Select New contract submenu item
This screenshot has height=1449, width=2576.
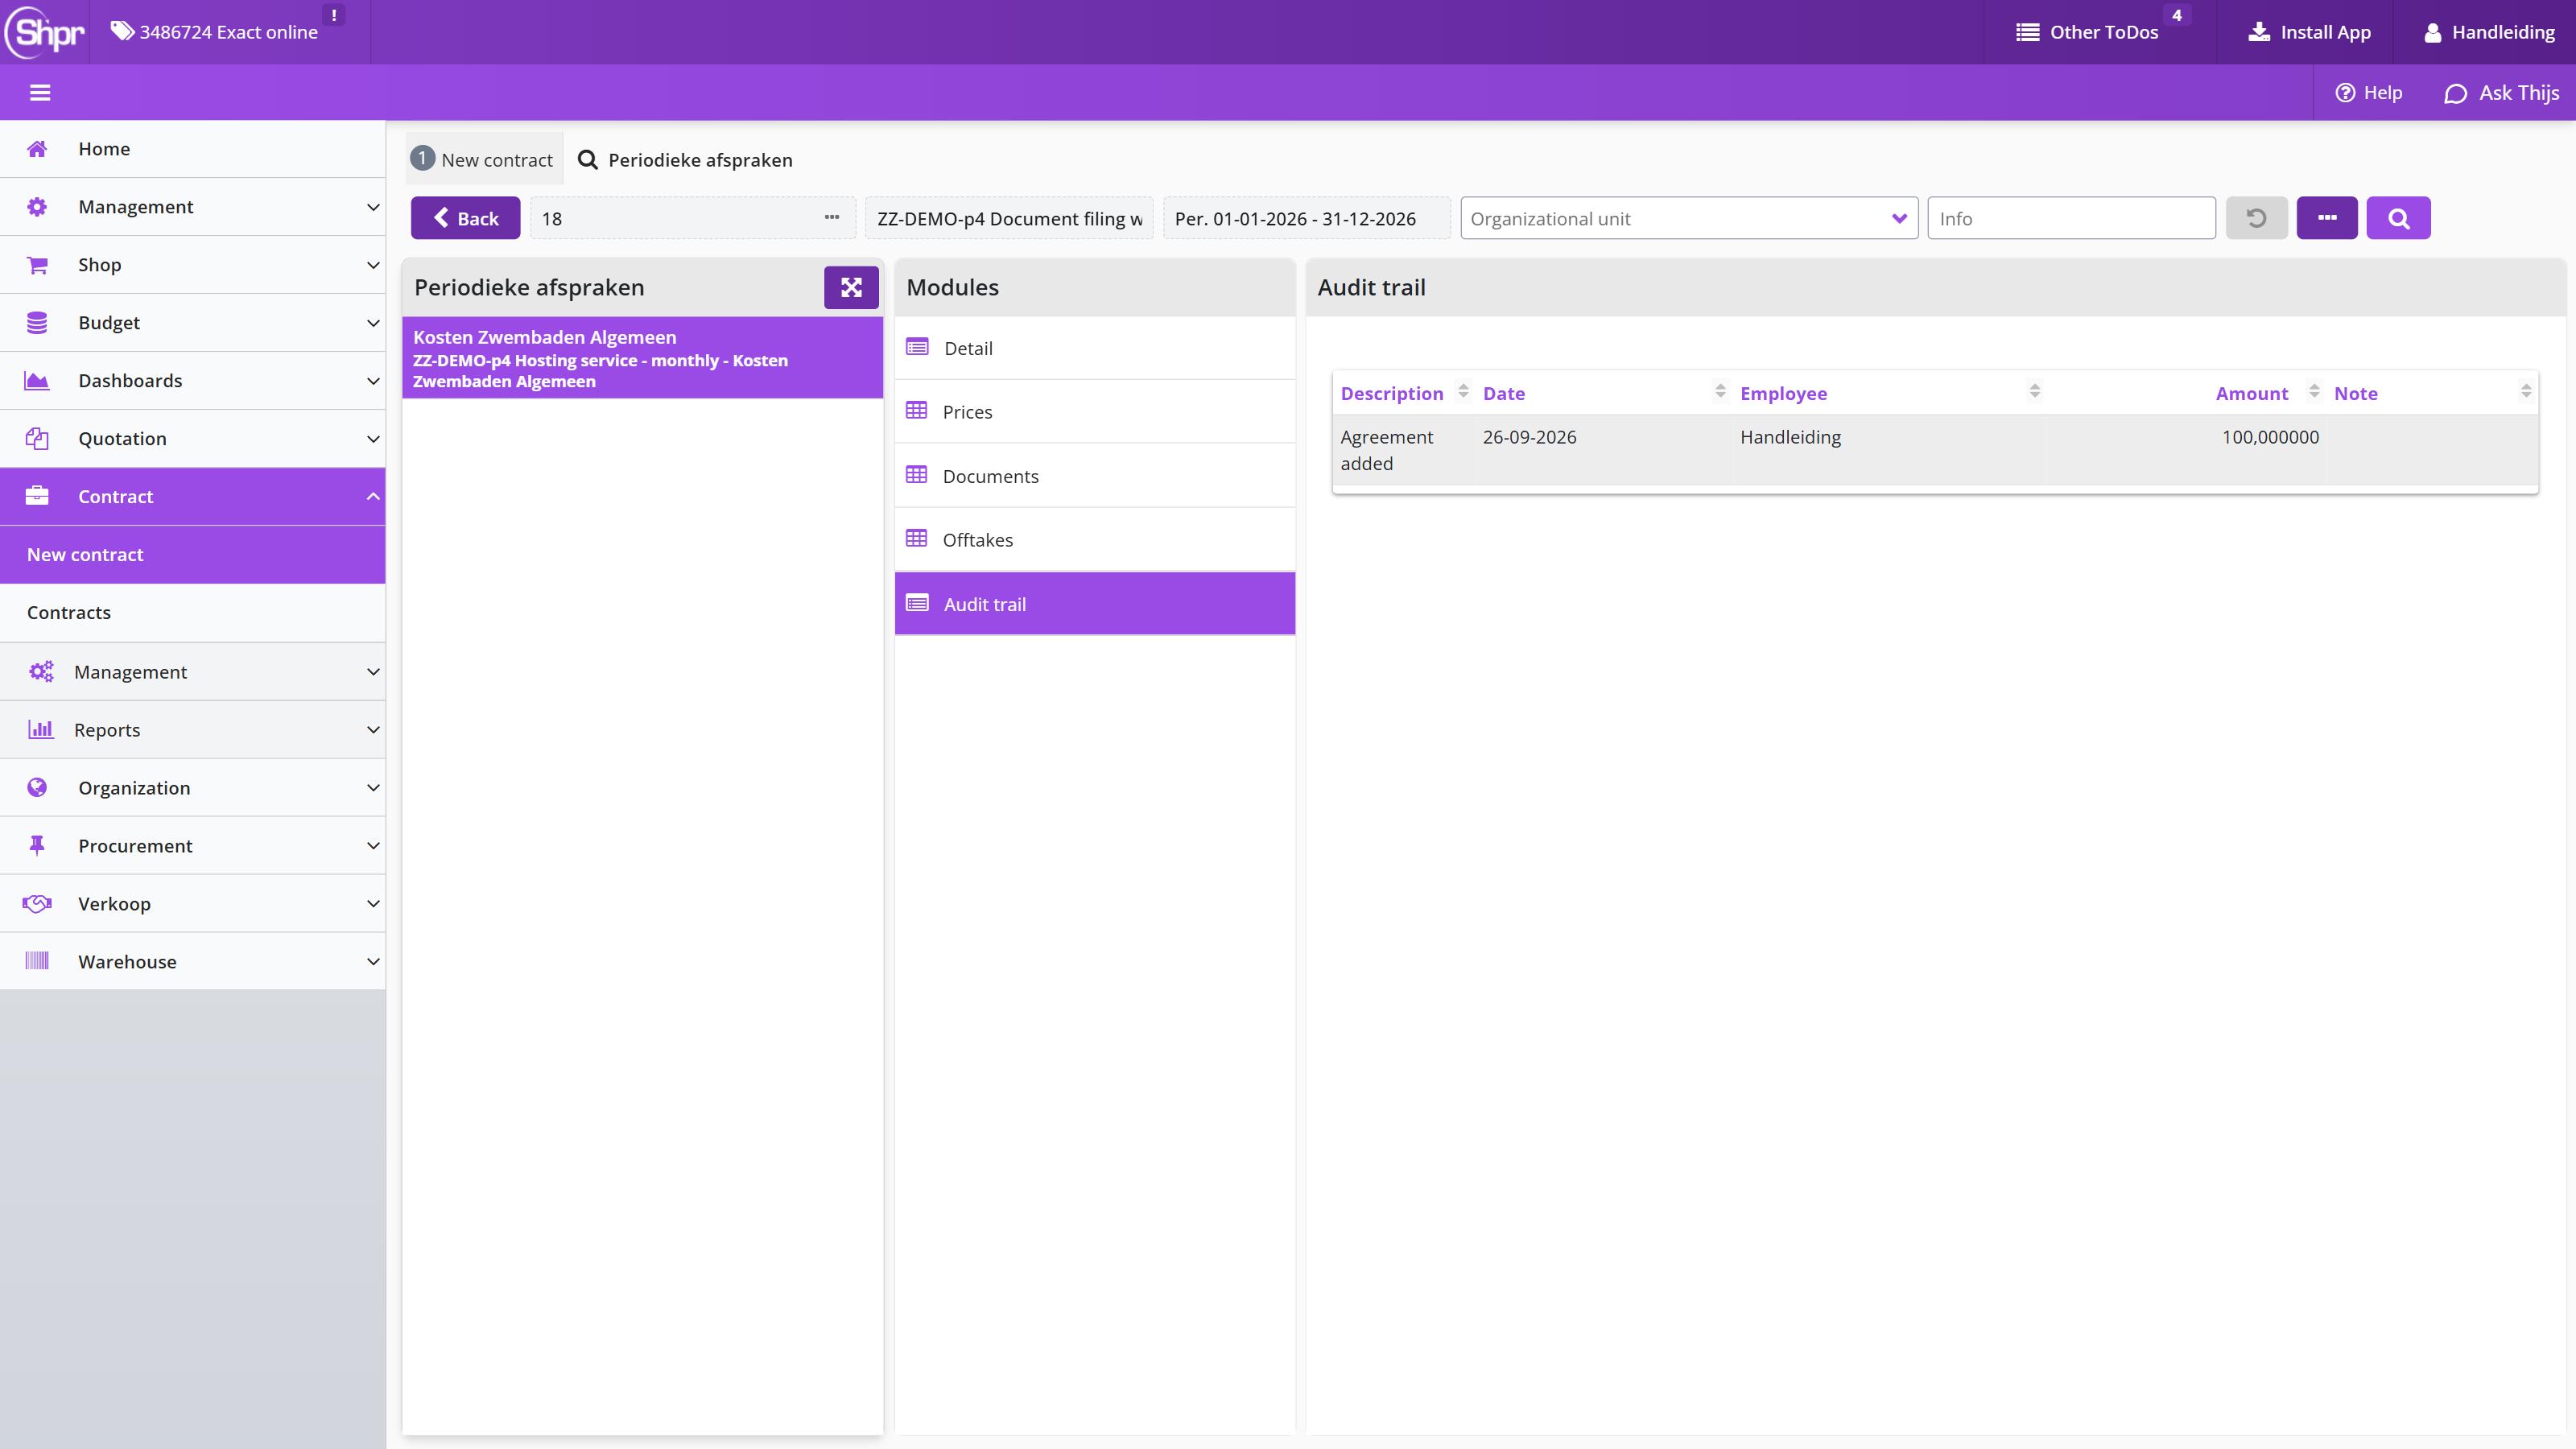click(193, 555)
